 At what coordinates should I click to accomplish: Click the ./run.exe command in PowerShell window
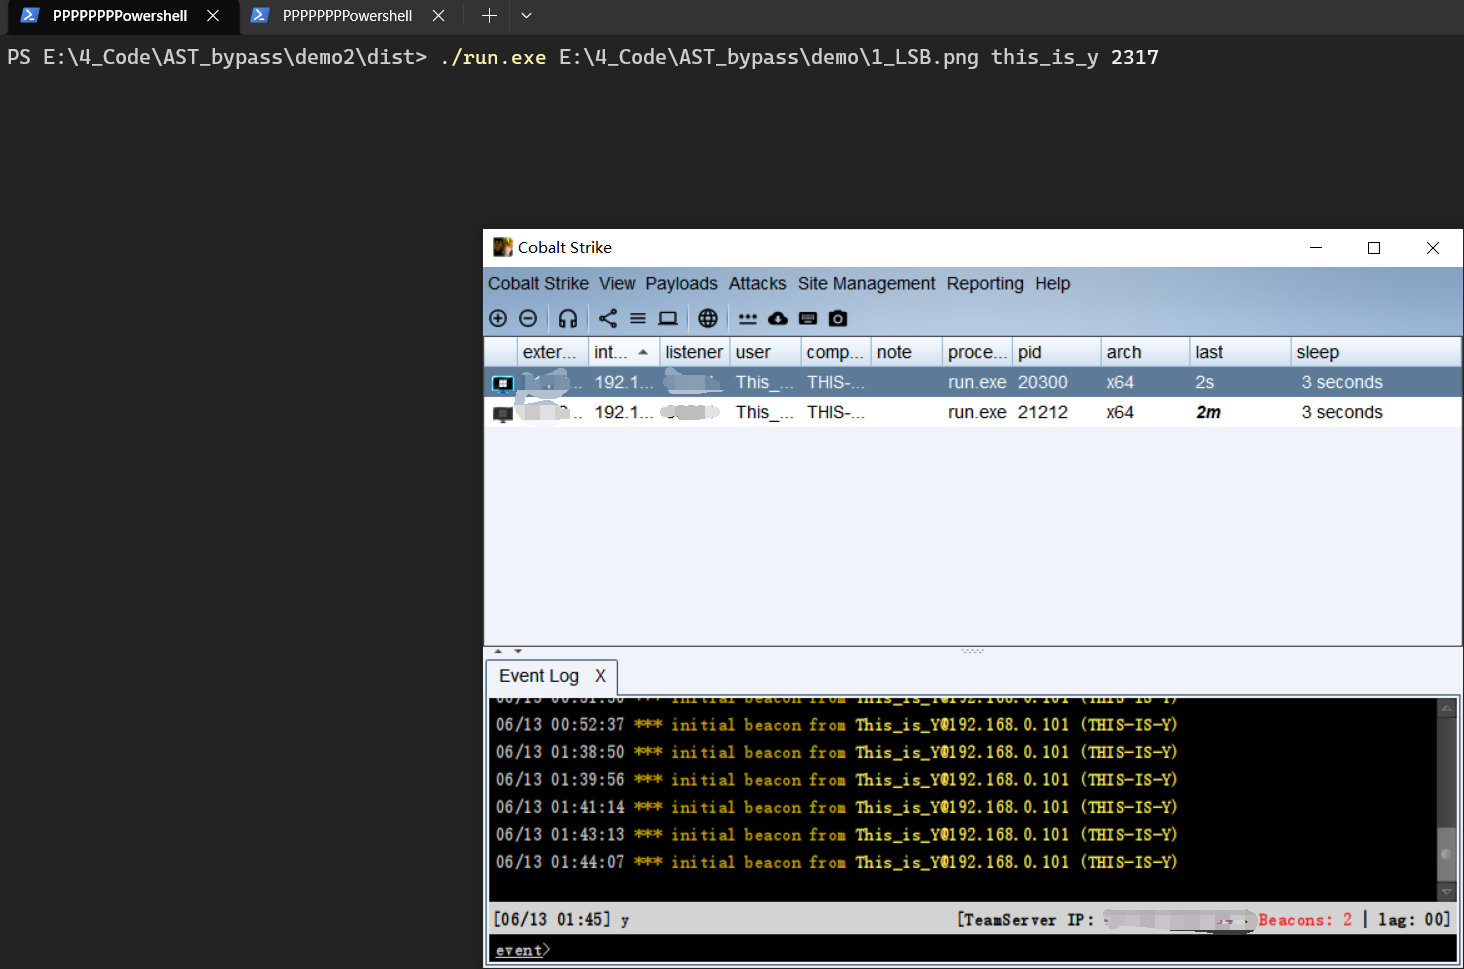(x=493, y=57)
